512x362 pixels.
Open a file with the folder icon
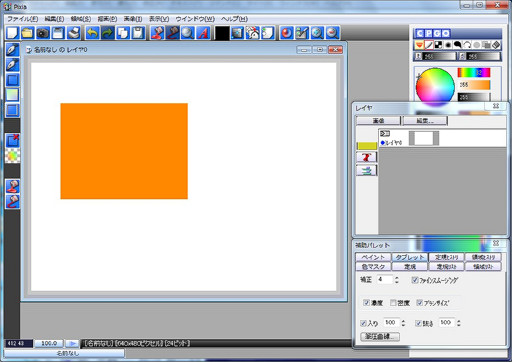coord(27,33)
